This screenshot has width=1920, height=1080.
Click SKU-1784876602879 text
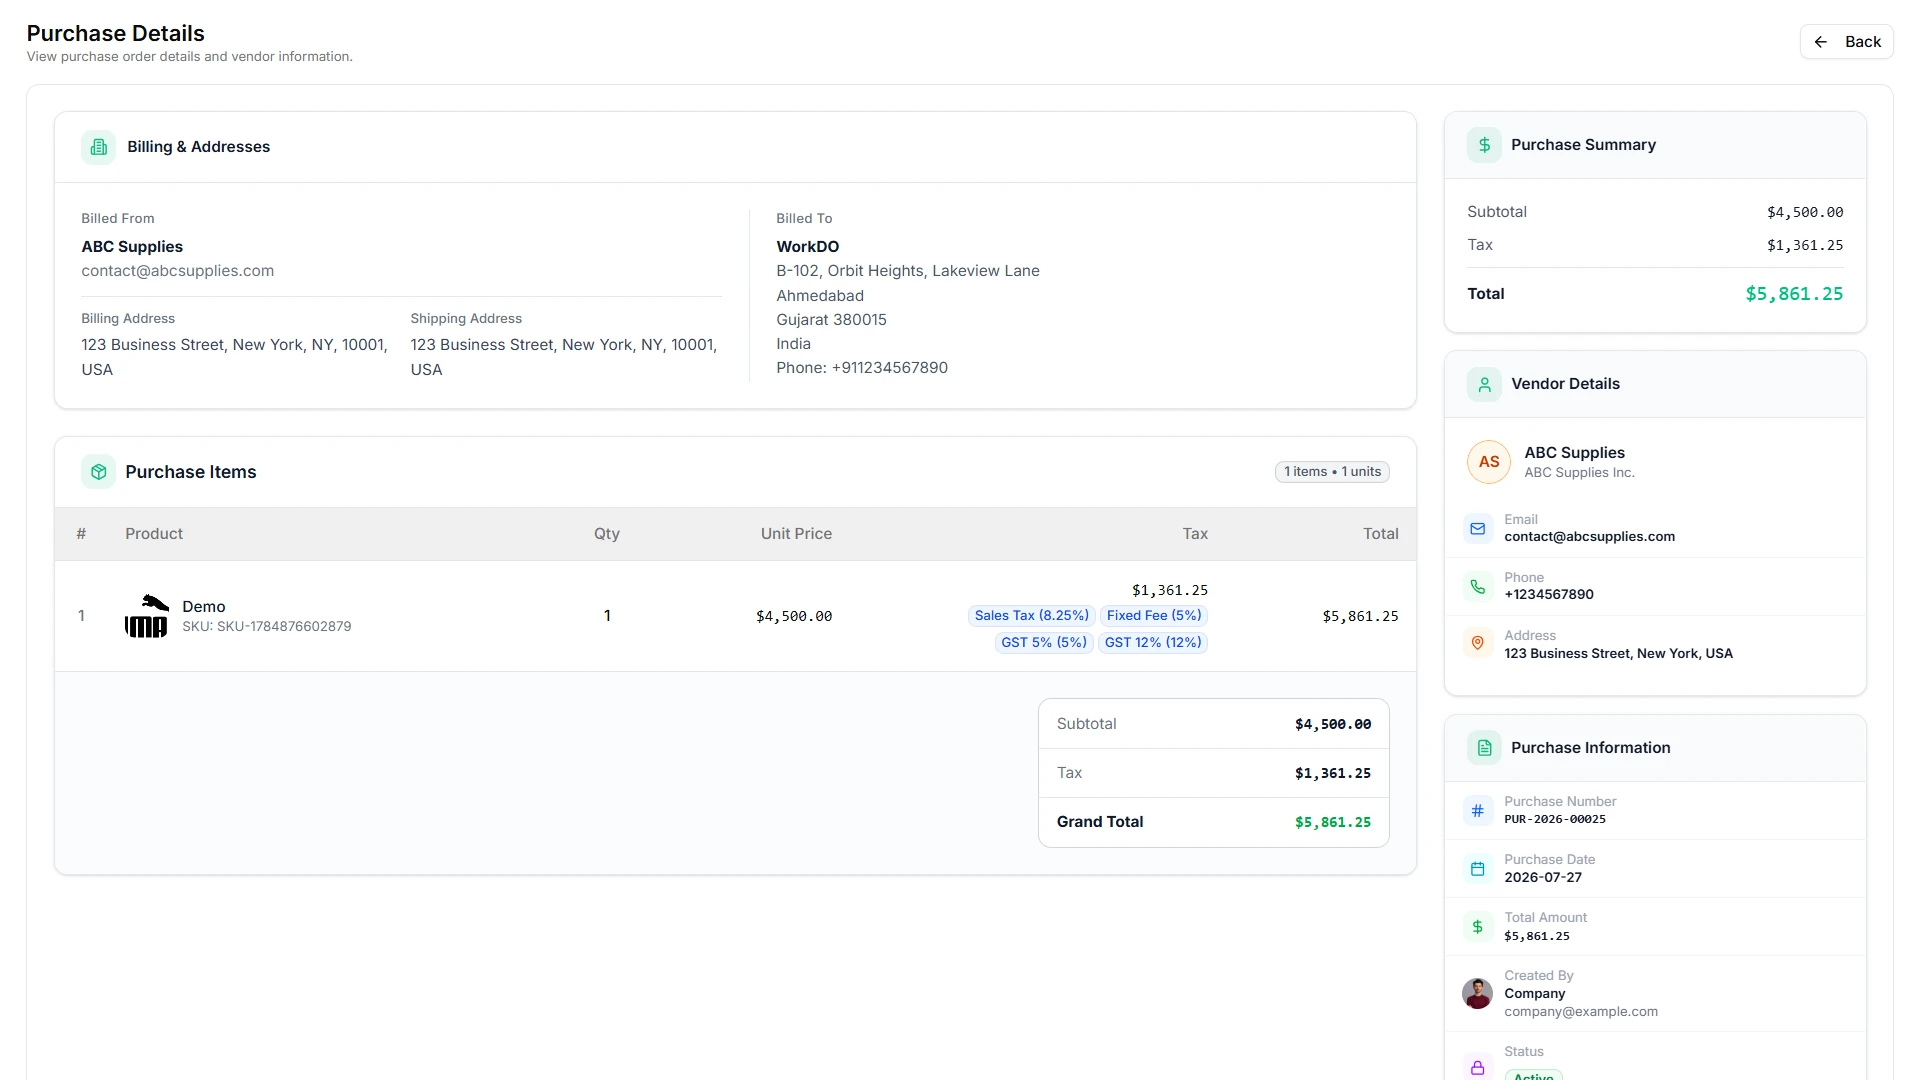pos(284,627)
